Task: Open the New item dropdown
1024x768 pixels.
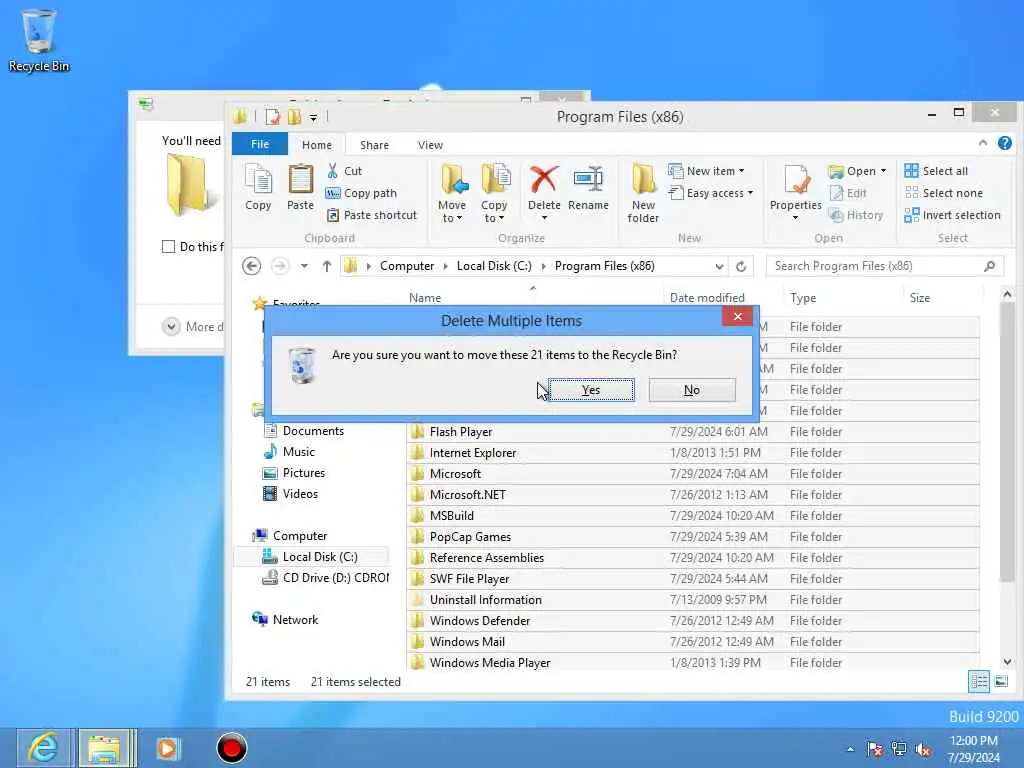Action: (x=706, y=171)
